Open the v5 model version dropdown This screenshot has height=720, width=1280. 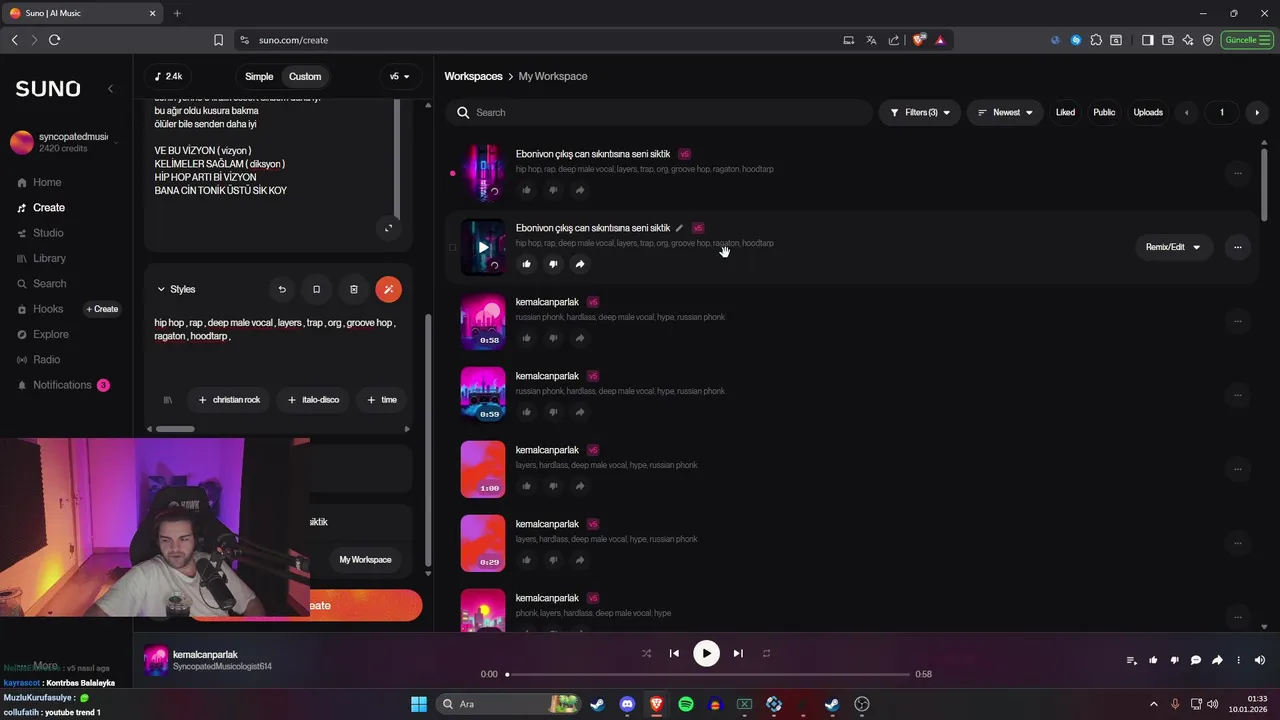tap(399, 77)
